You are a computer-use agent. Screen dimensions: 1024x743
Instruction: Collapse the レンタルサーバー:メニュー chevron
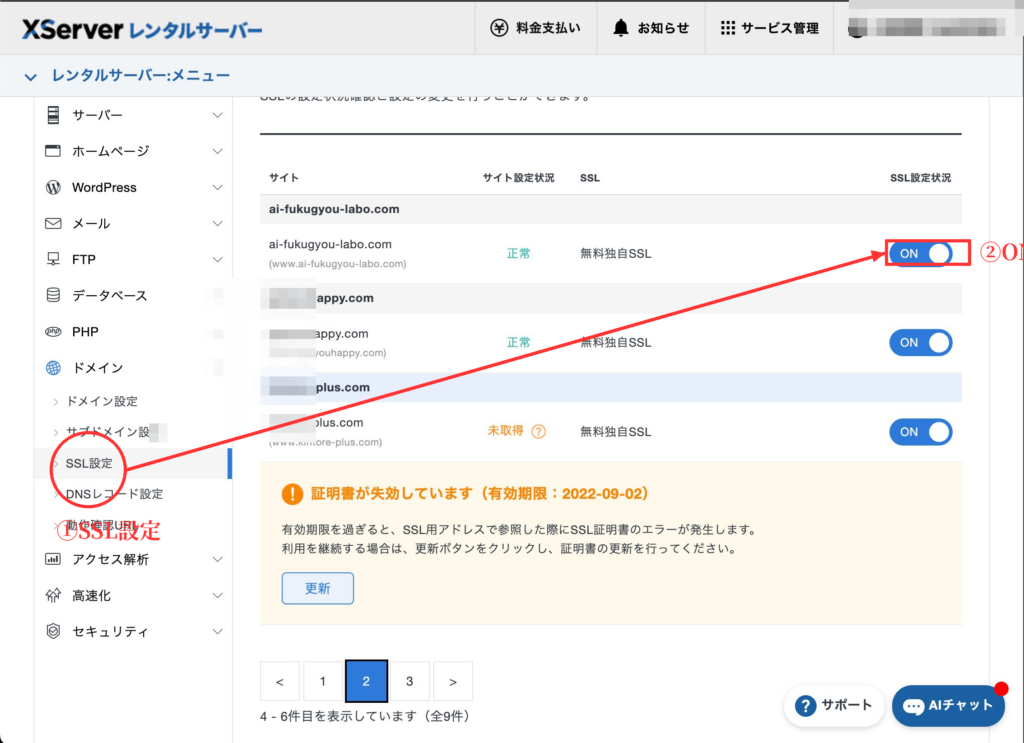point(30,76)
